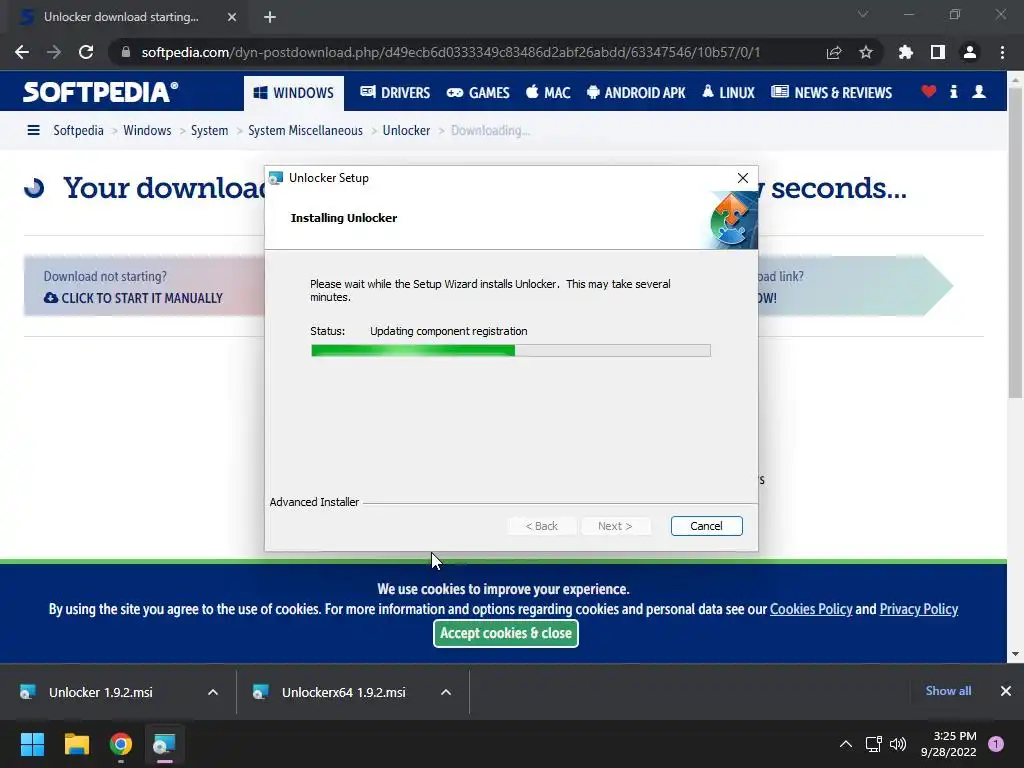The height and width of the screenshot is (768, 1024).
Task: Expand options for Unlocker 1.9.2.msi download
Action: click(x=213, y=692)
